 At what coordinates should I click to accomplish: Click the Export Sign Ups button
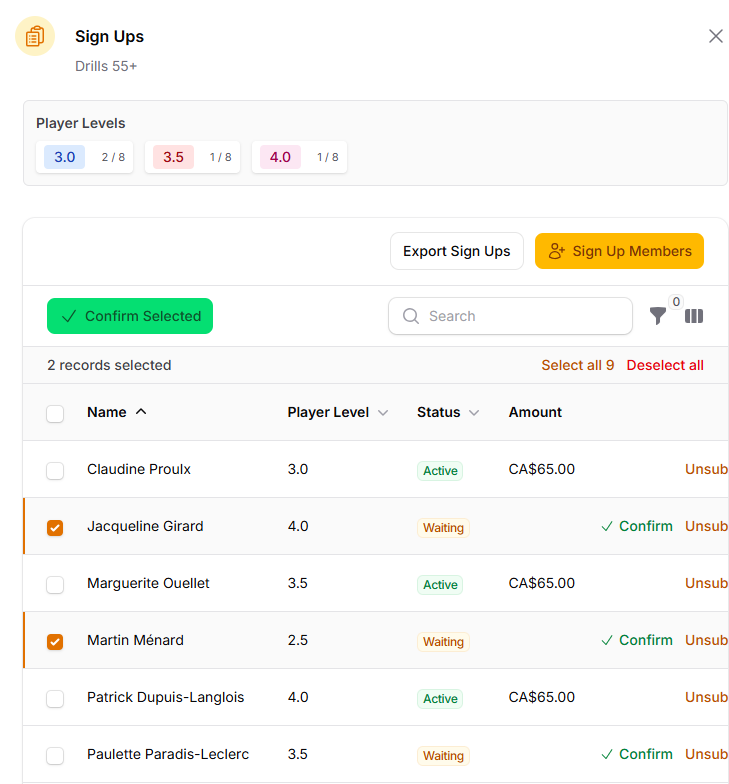(456, 251)
